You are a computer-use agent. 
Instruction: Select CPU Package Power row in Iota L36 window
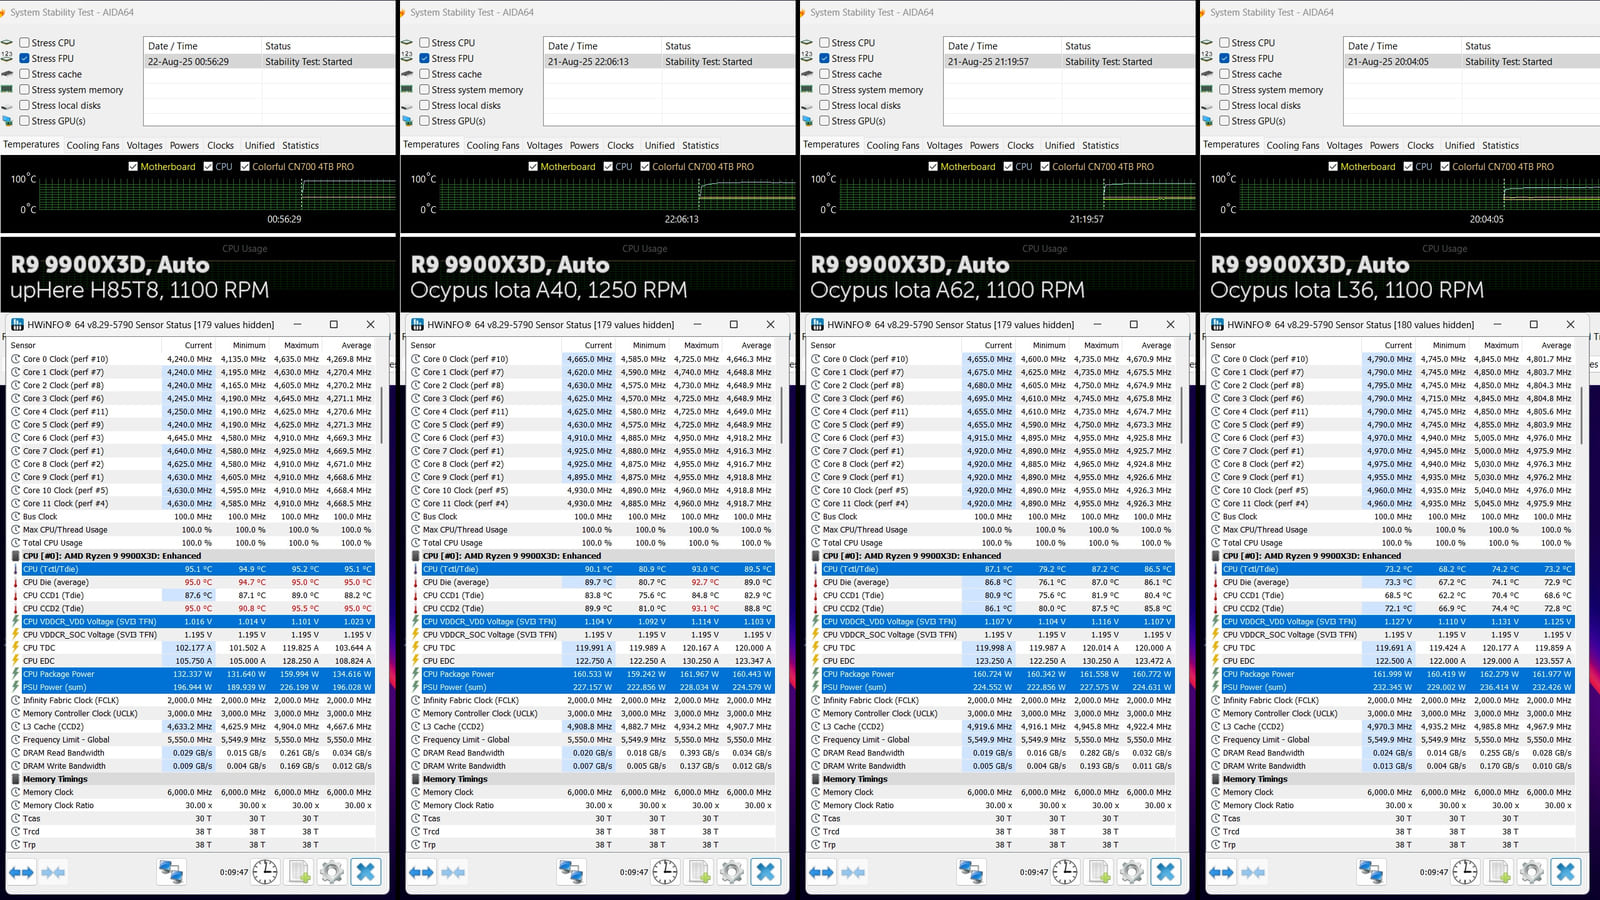pos(1393,674)
